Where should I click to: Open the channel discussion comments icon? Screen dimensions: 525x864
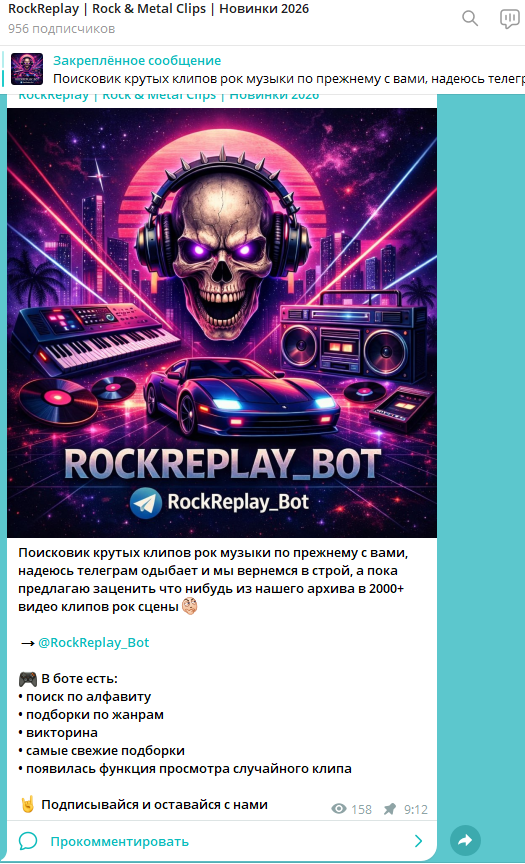point(510,19)
